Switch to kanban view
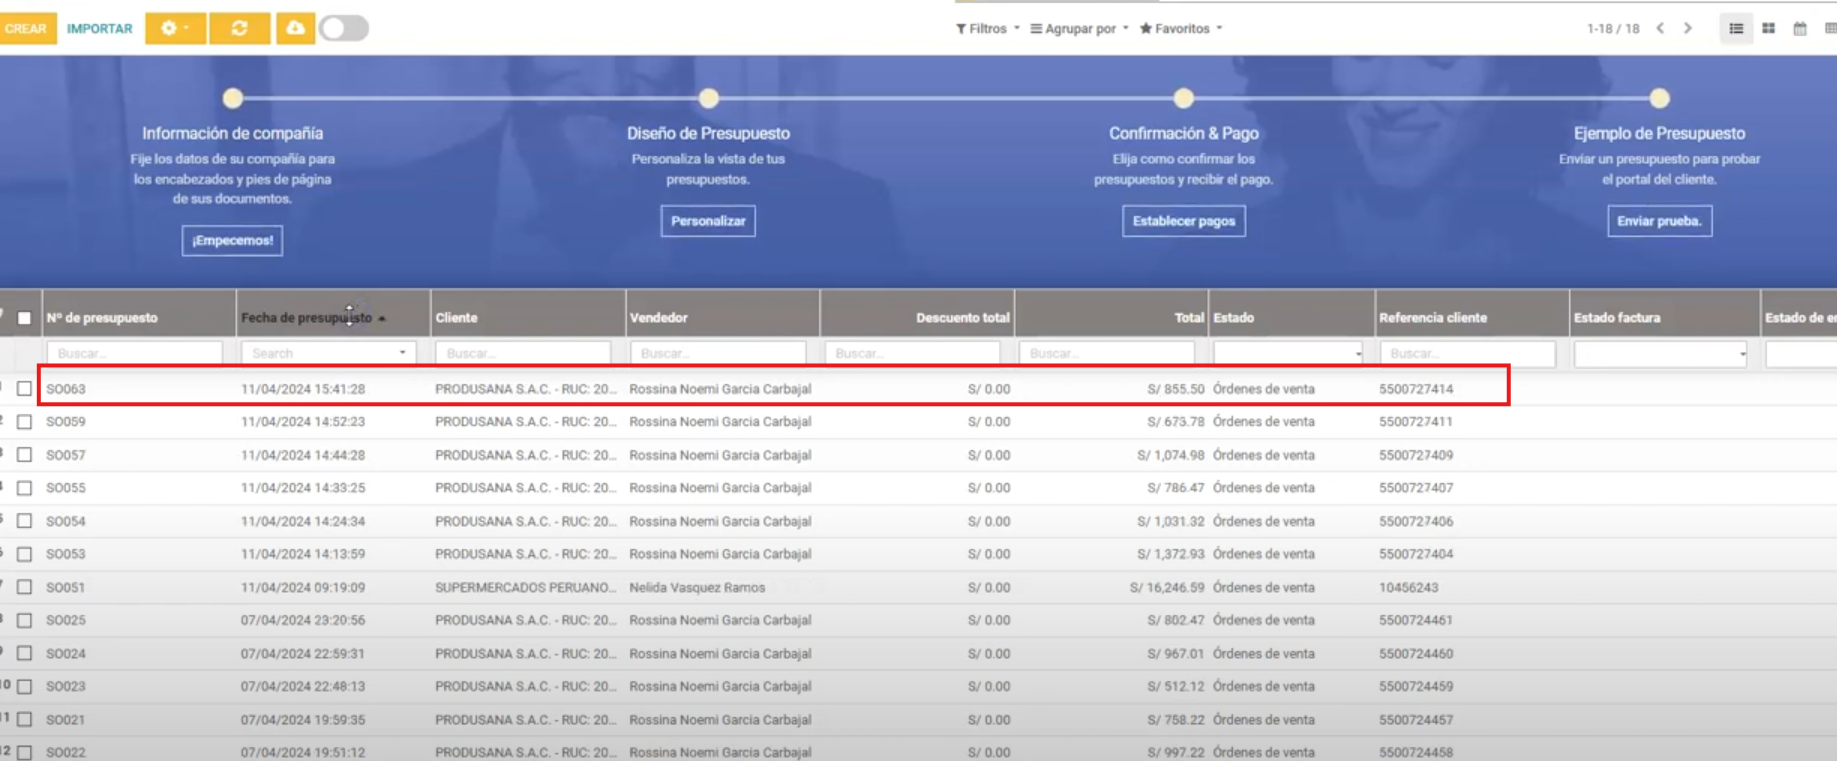The image size is (1837, 761). coord(1768,29)
